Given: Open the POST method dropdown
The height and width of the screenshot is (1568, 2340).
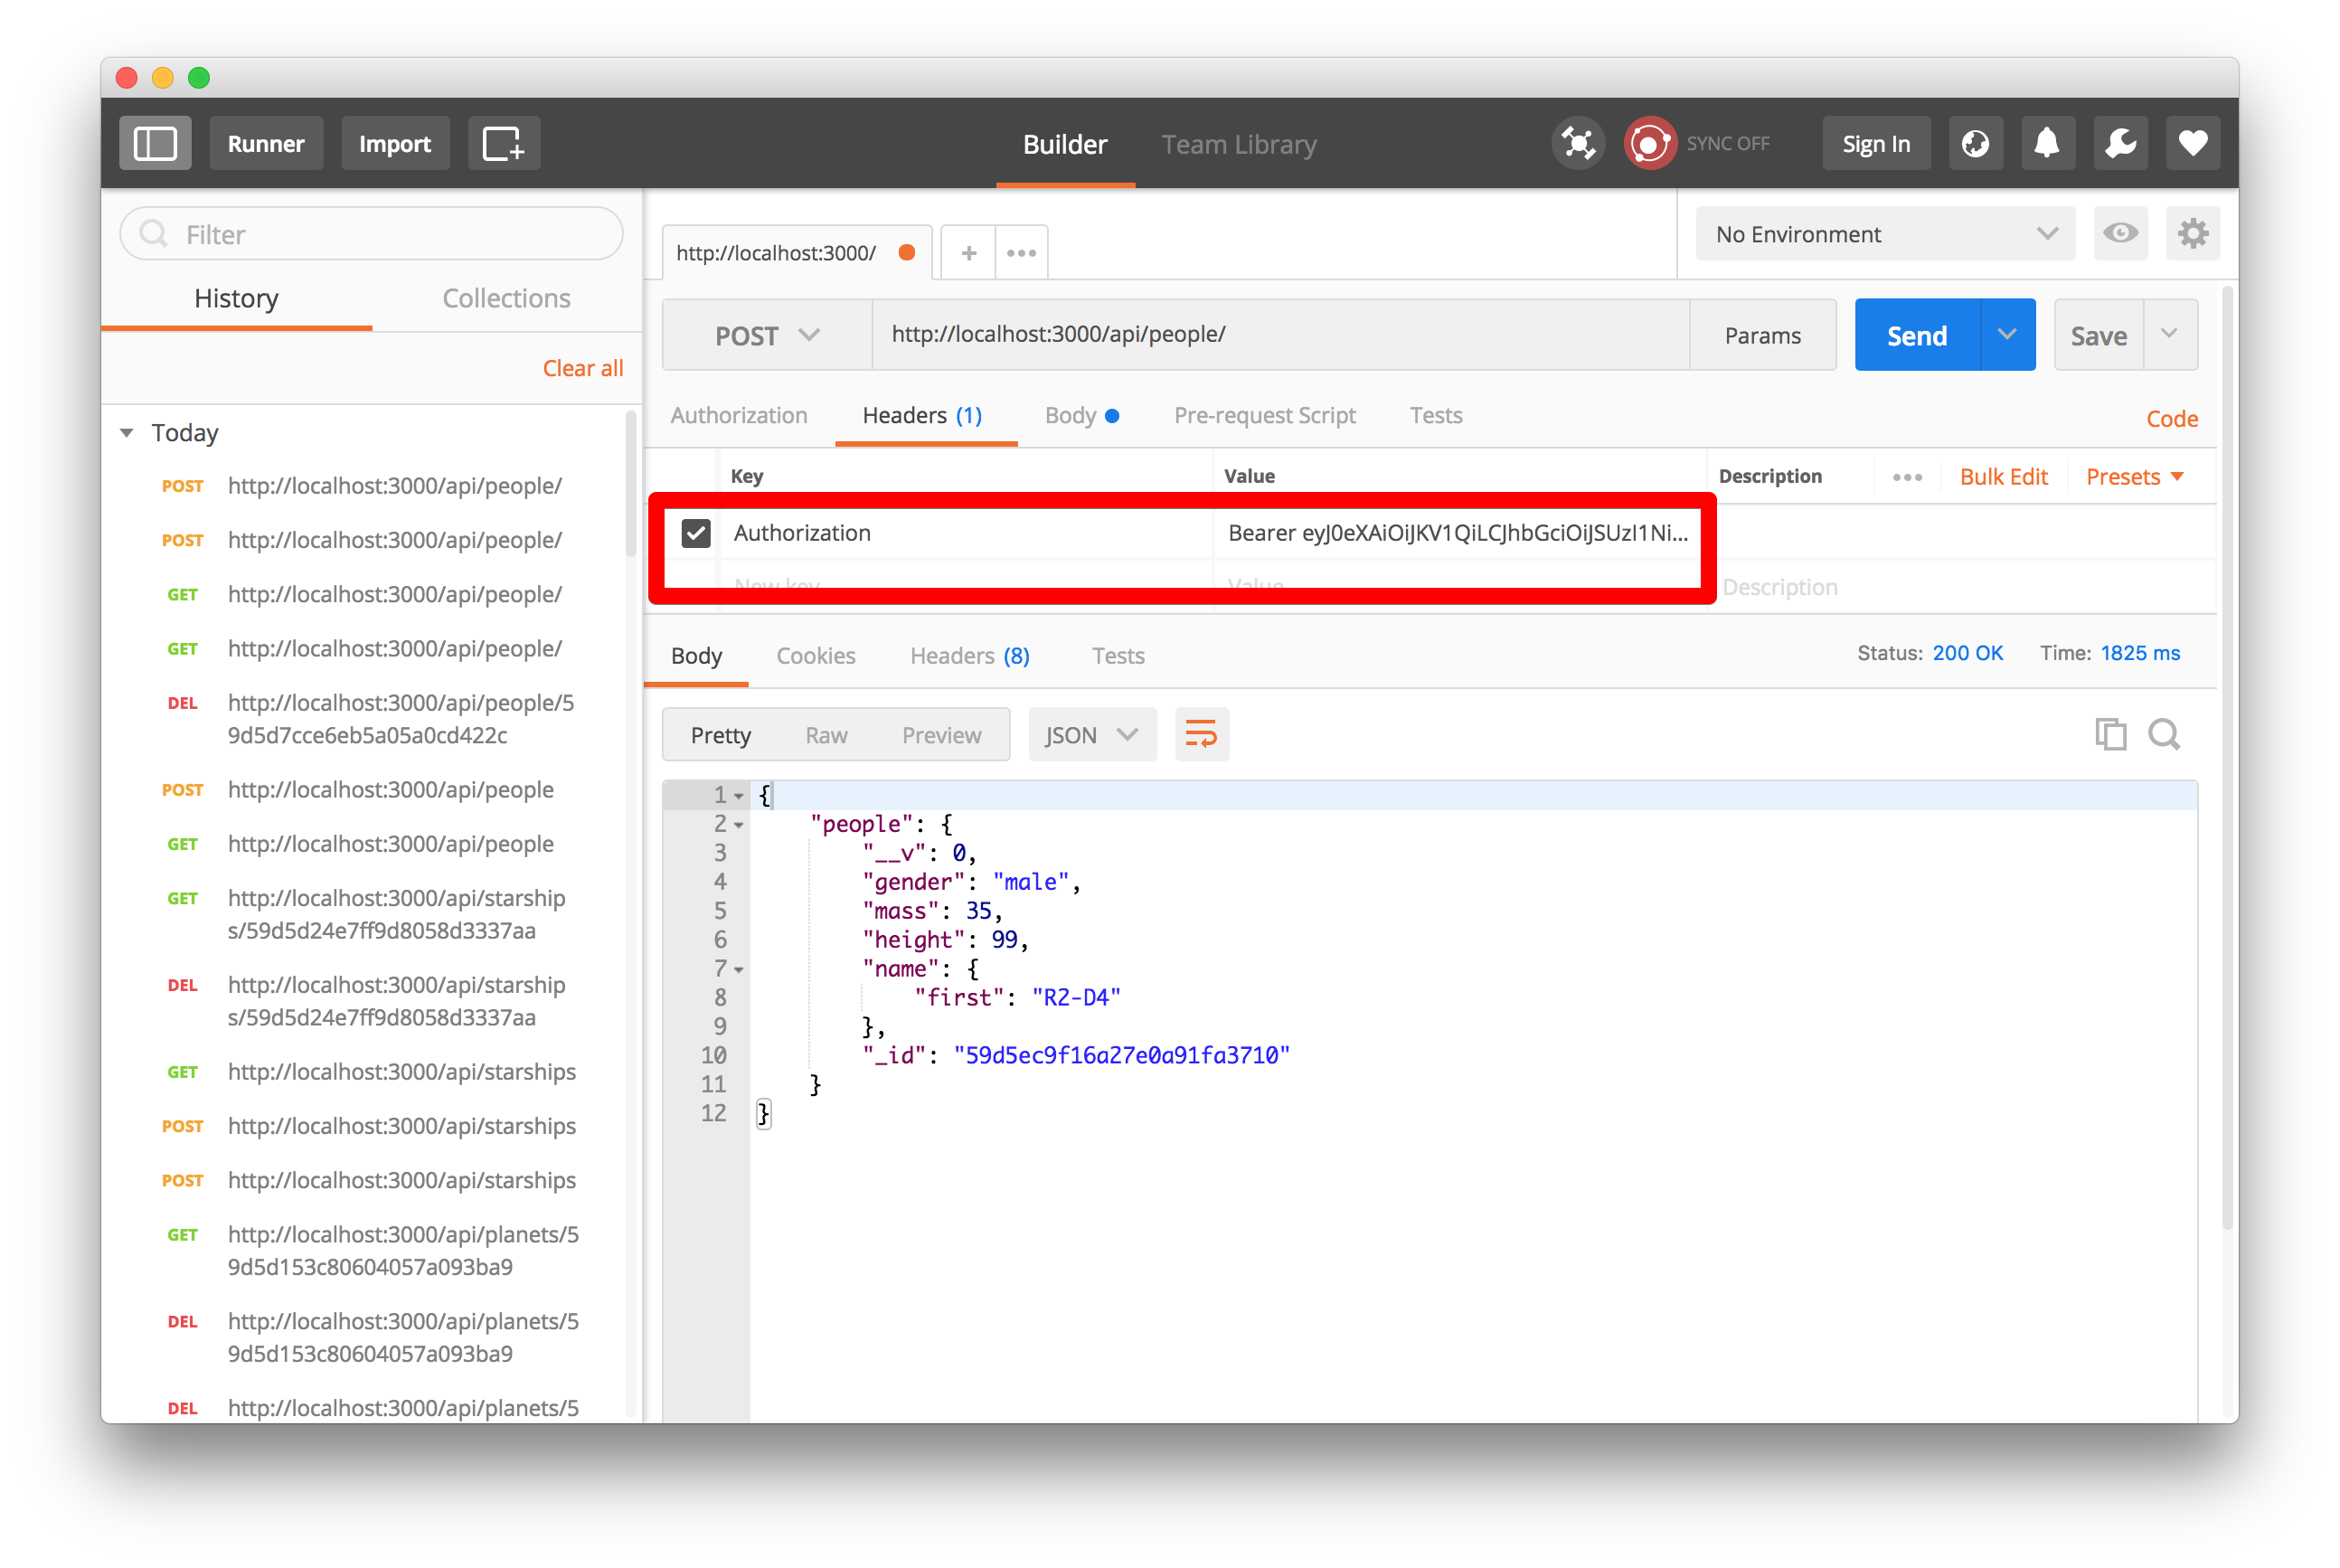Looking at the screenshot, I should [767, 335].
